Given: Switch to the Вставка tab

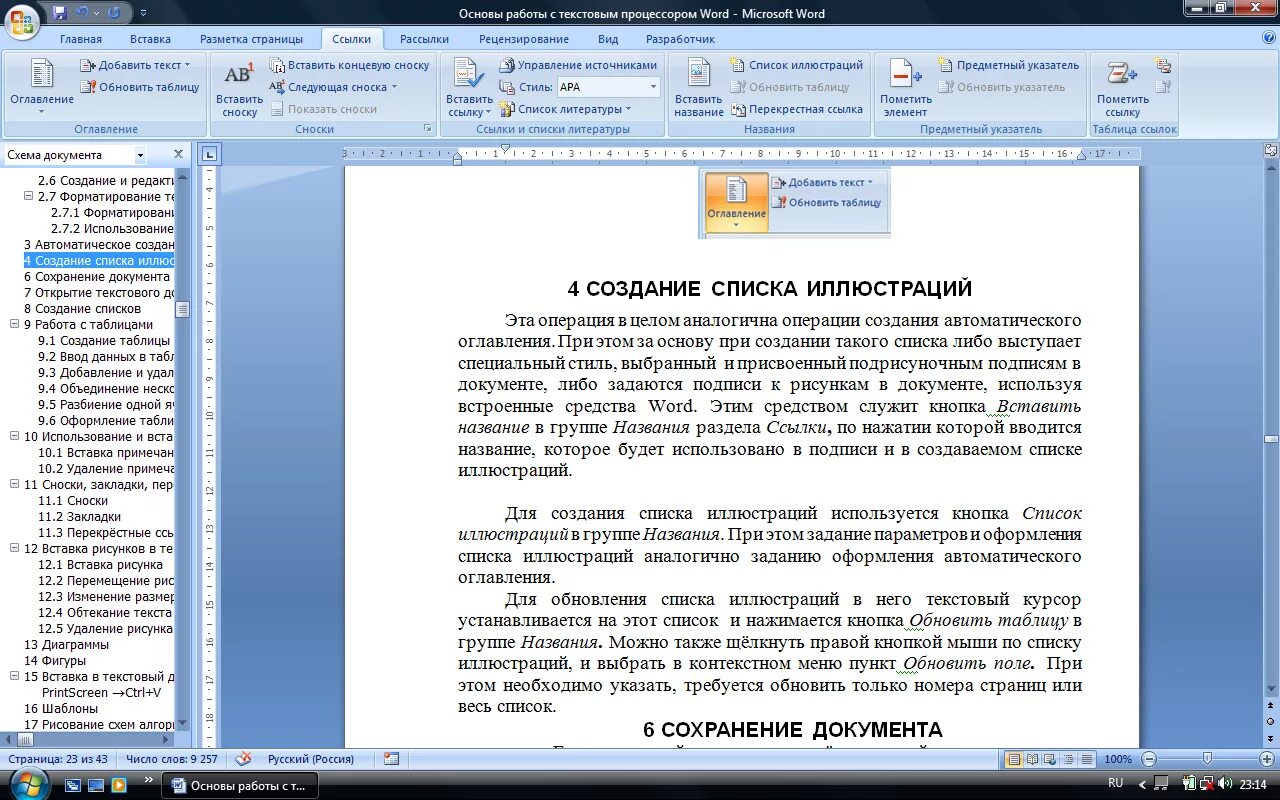Looking at the screenshot, I should (x=150, y=39).
